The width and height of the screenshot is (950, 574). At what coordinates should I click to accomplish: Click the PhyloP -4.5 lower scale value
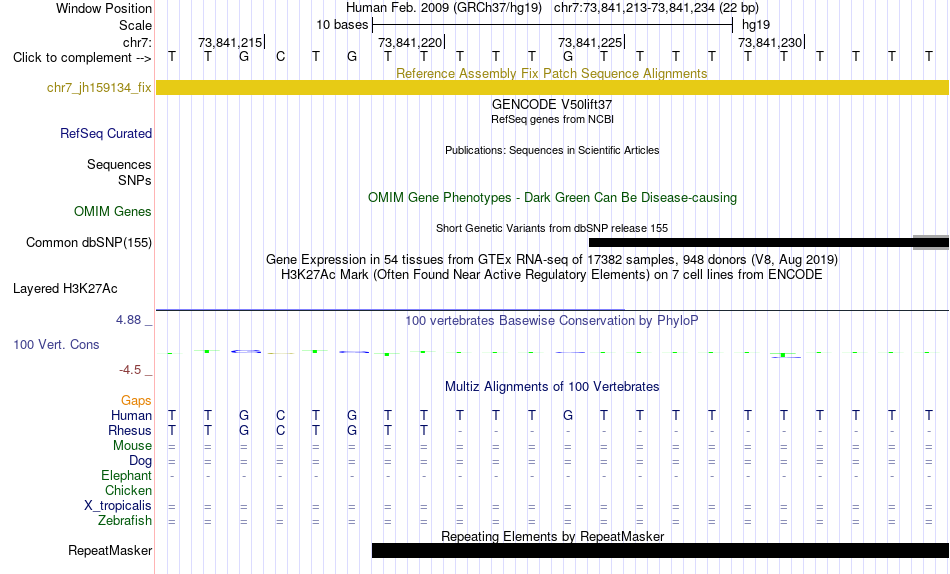[x=130, y=370]
